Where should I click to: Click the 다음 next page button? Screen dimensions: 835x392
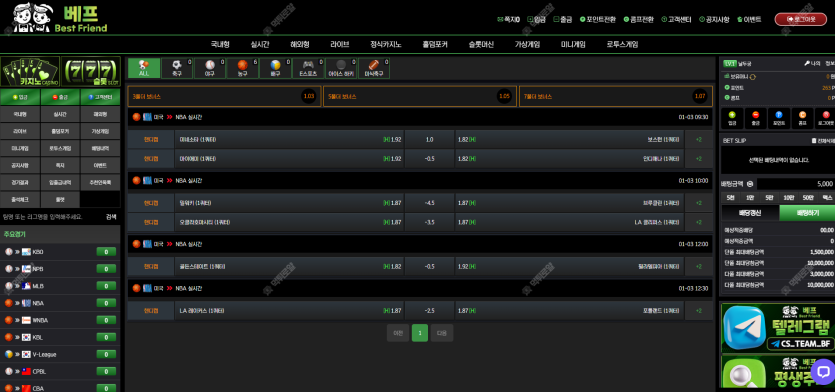[x=442, y=333]
